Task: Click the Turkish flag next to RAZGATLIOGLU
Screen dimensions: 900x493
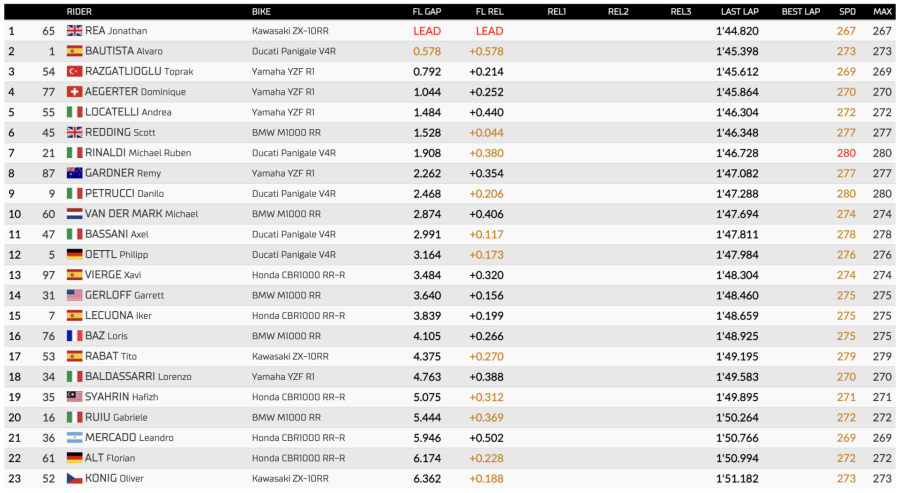Action: tap(74, 72)
